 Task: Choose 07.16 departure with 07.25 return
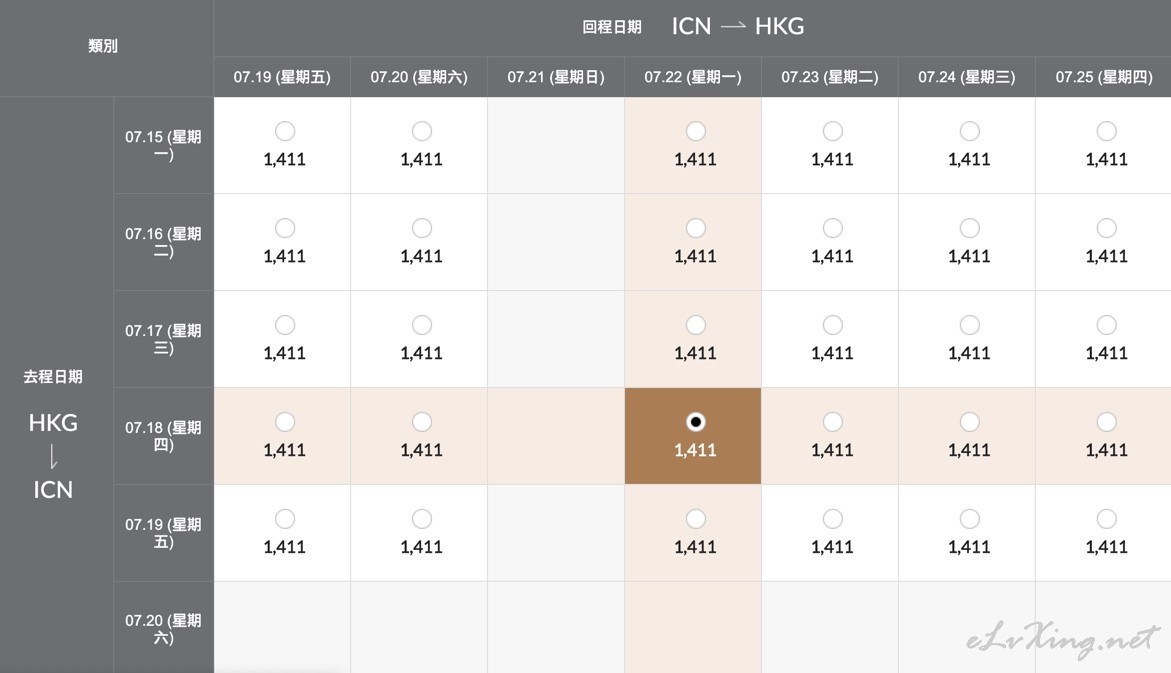click(x=1106, y=228)
